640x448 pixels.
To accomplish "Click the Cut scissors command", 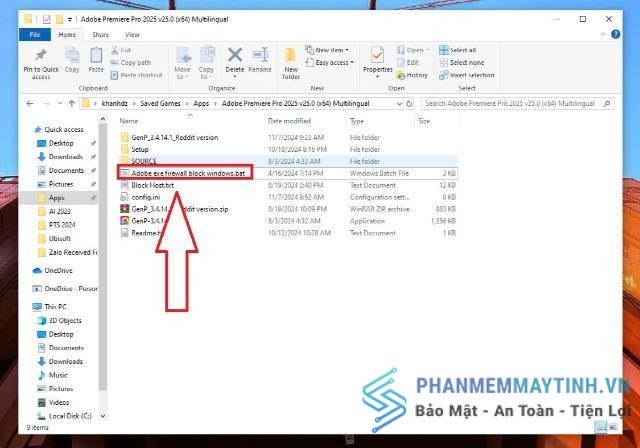I will 121,50.
